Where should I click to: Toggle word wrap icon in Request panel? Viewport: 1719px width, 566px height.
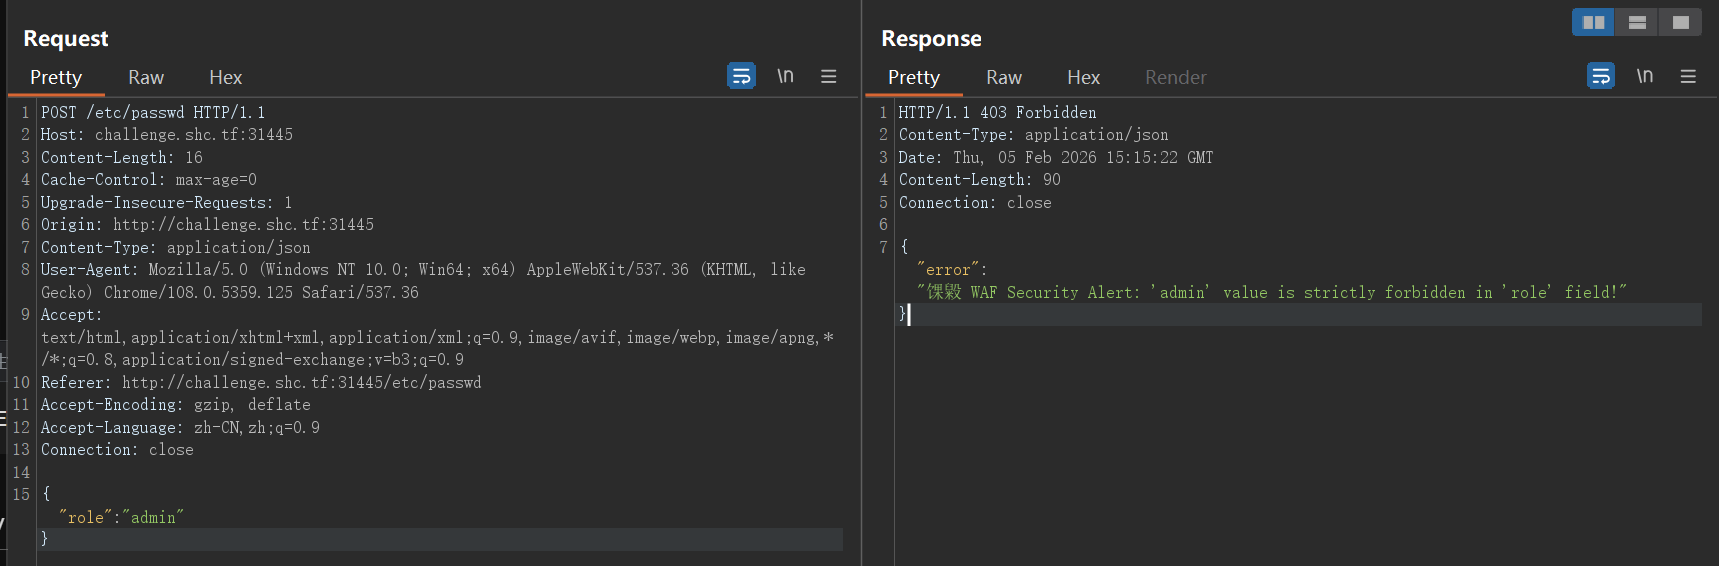pos(741,76)
